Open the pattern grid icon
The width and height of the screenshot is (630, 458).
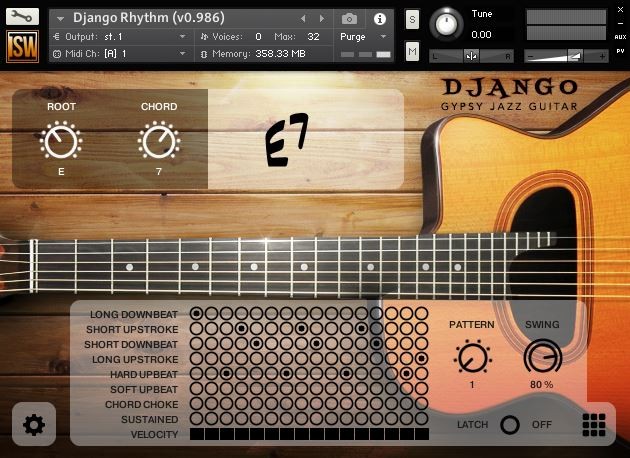tap(594, 425)
